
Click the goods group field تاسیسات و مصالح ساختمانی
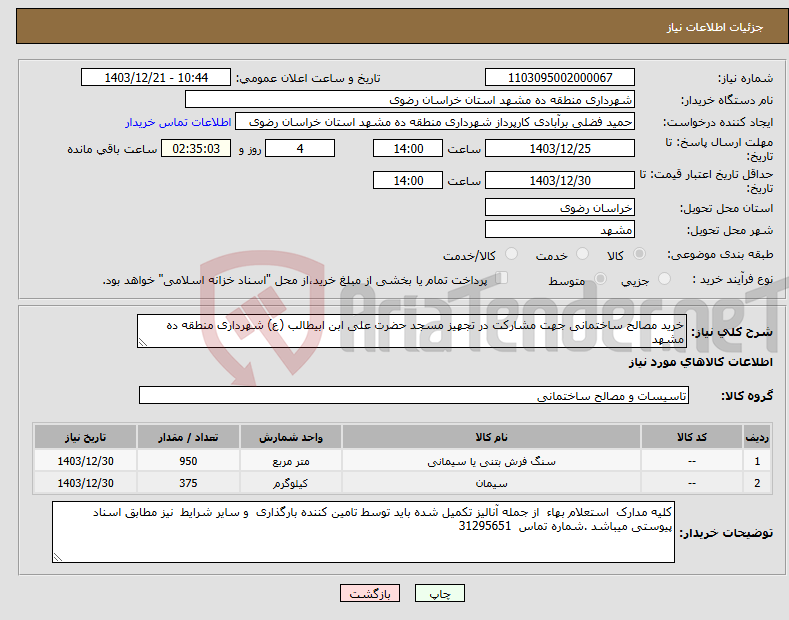click(x=414, y=396)
